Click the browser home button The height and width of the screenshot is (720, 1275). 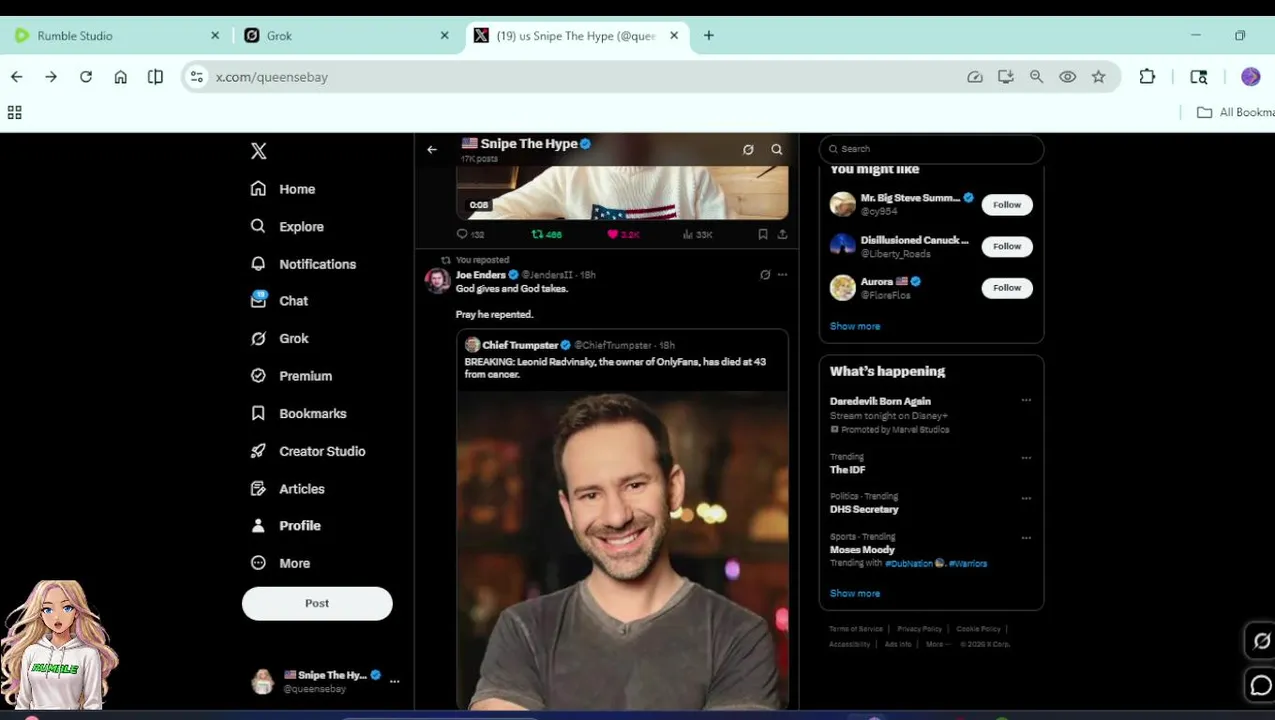click(x=121, y=77)
